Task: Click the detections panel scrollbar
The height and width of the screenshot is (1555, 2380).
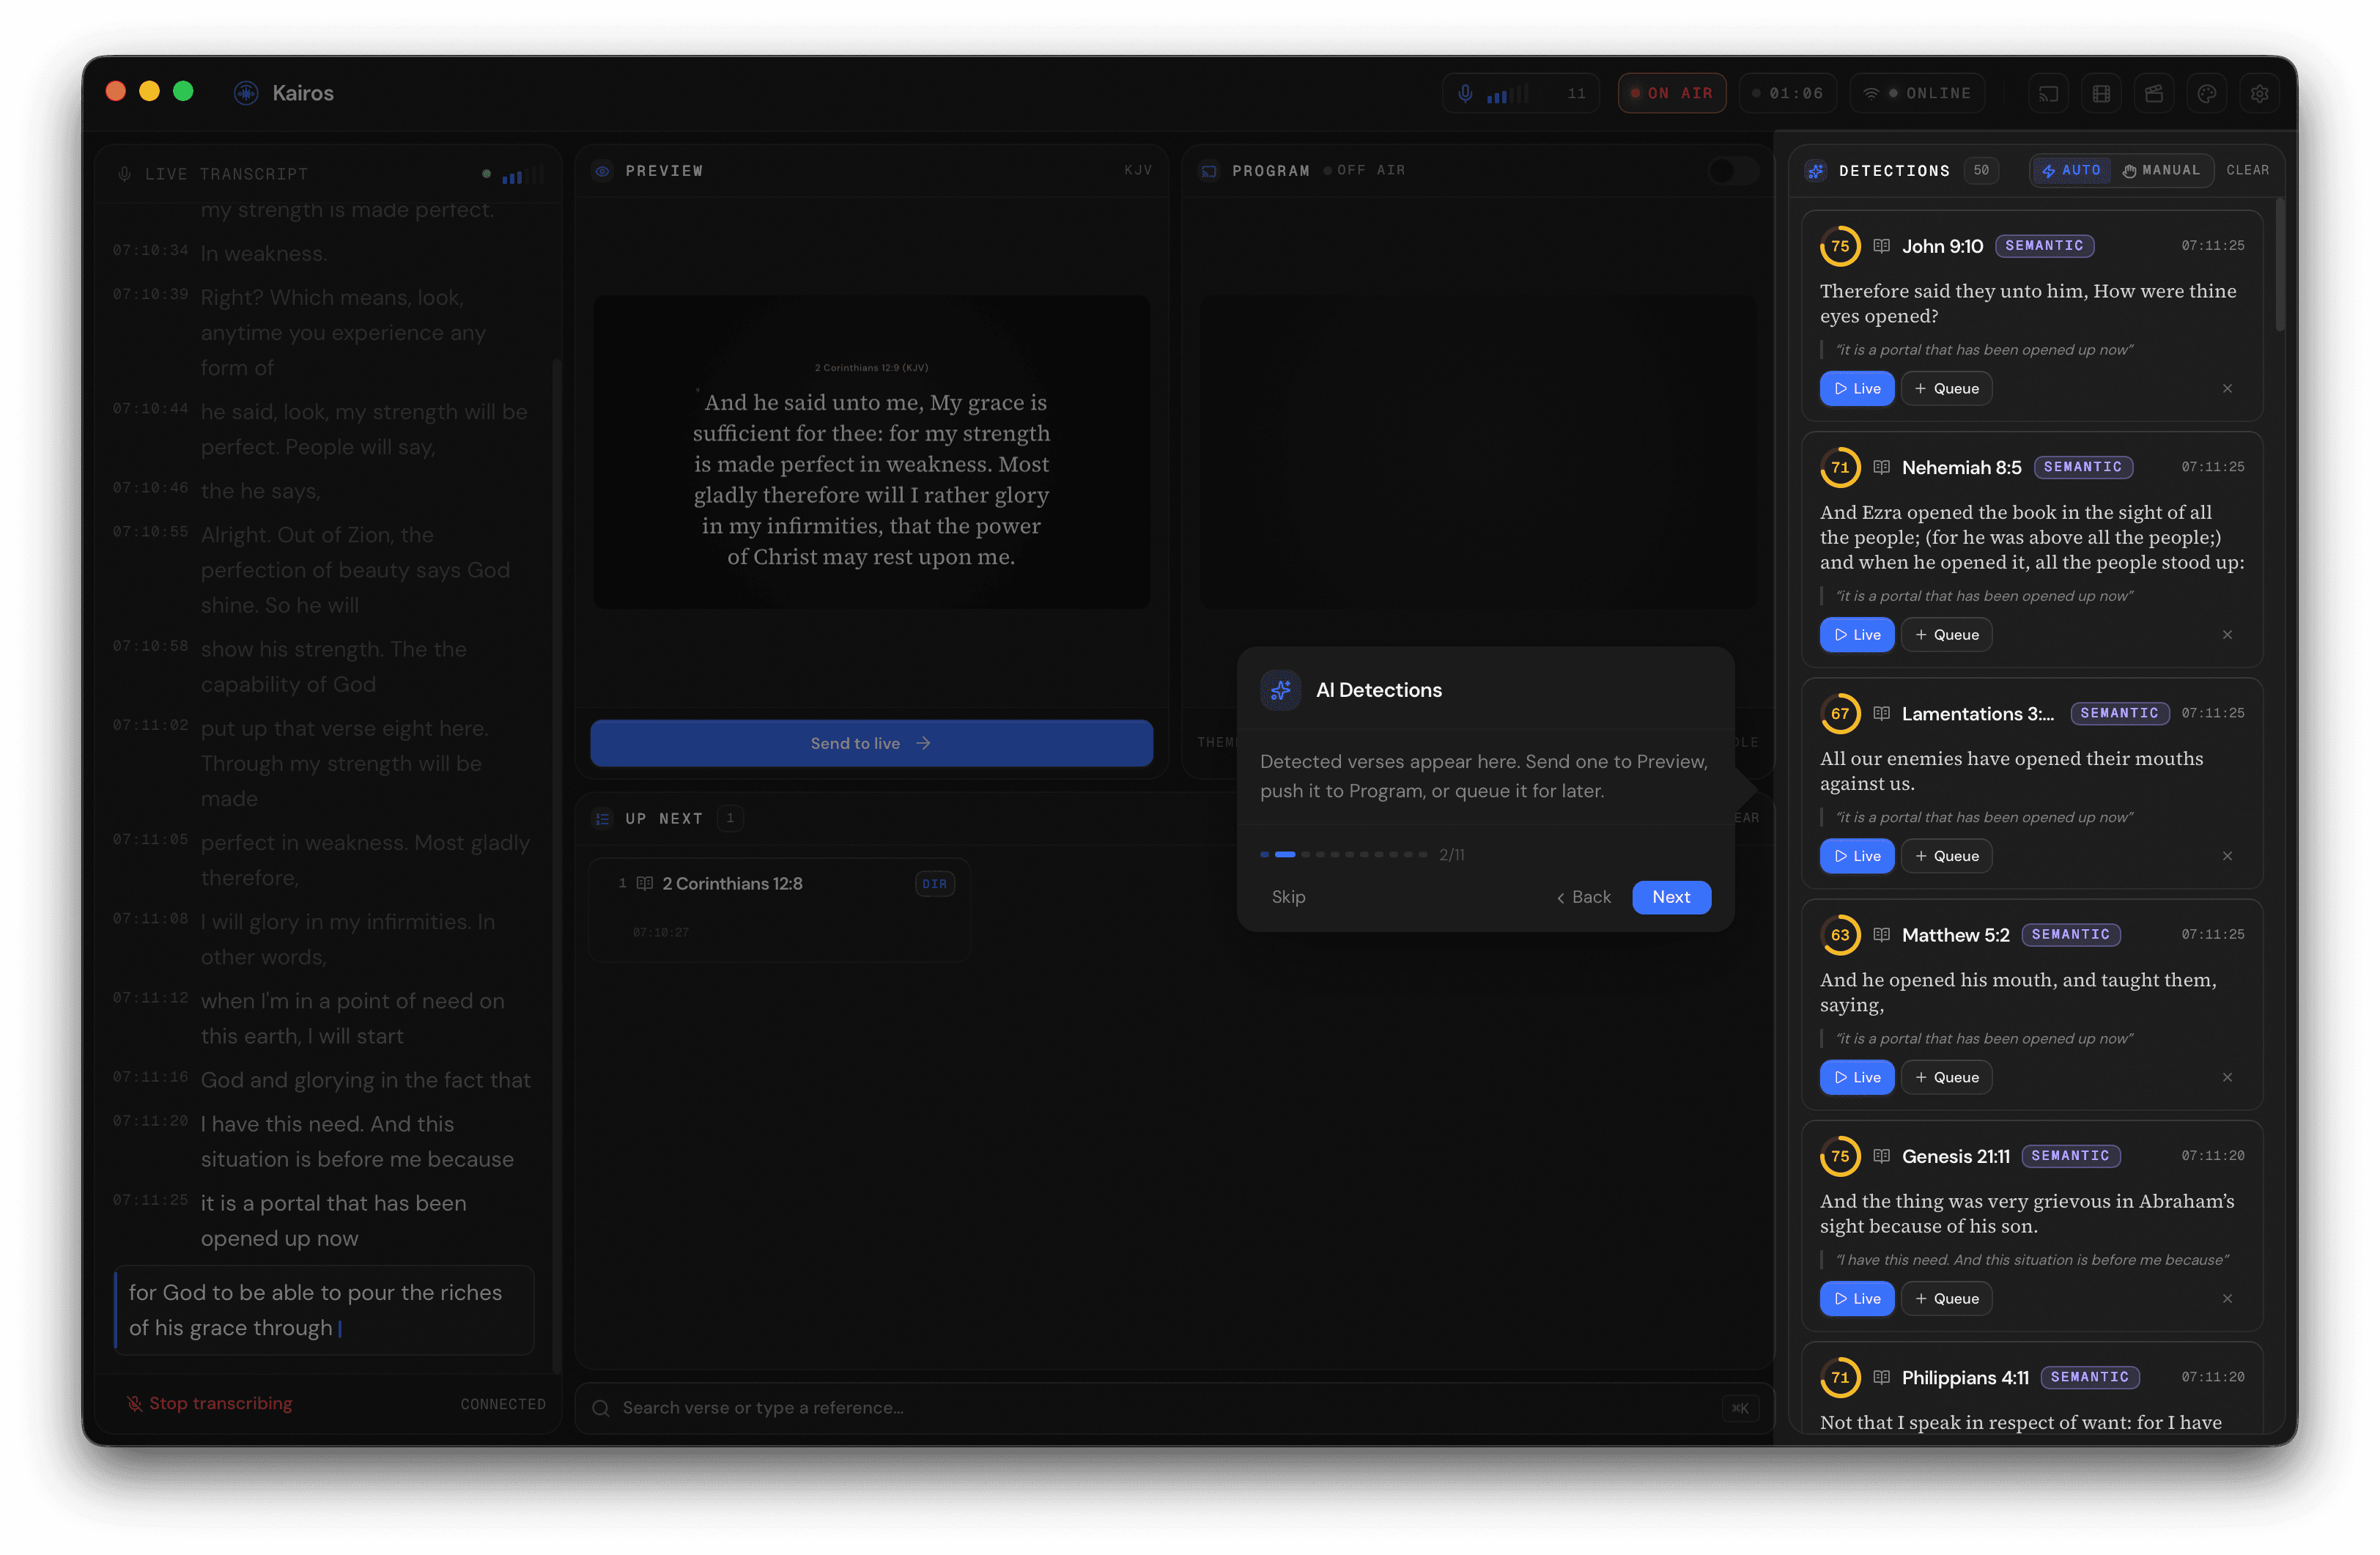Action: click(x=2280, y=265)
